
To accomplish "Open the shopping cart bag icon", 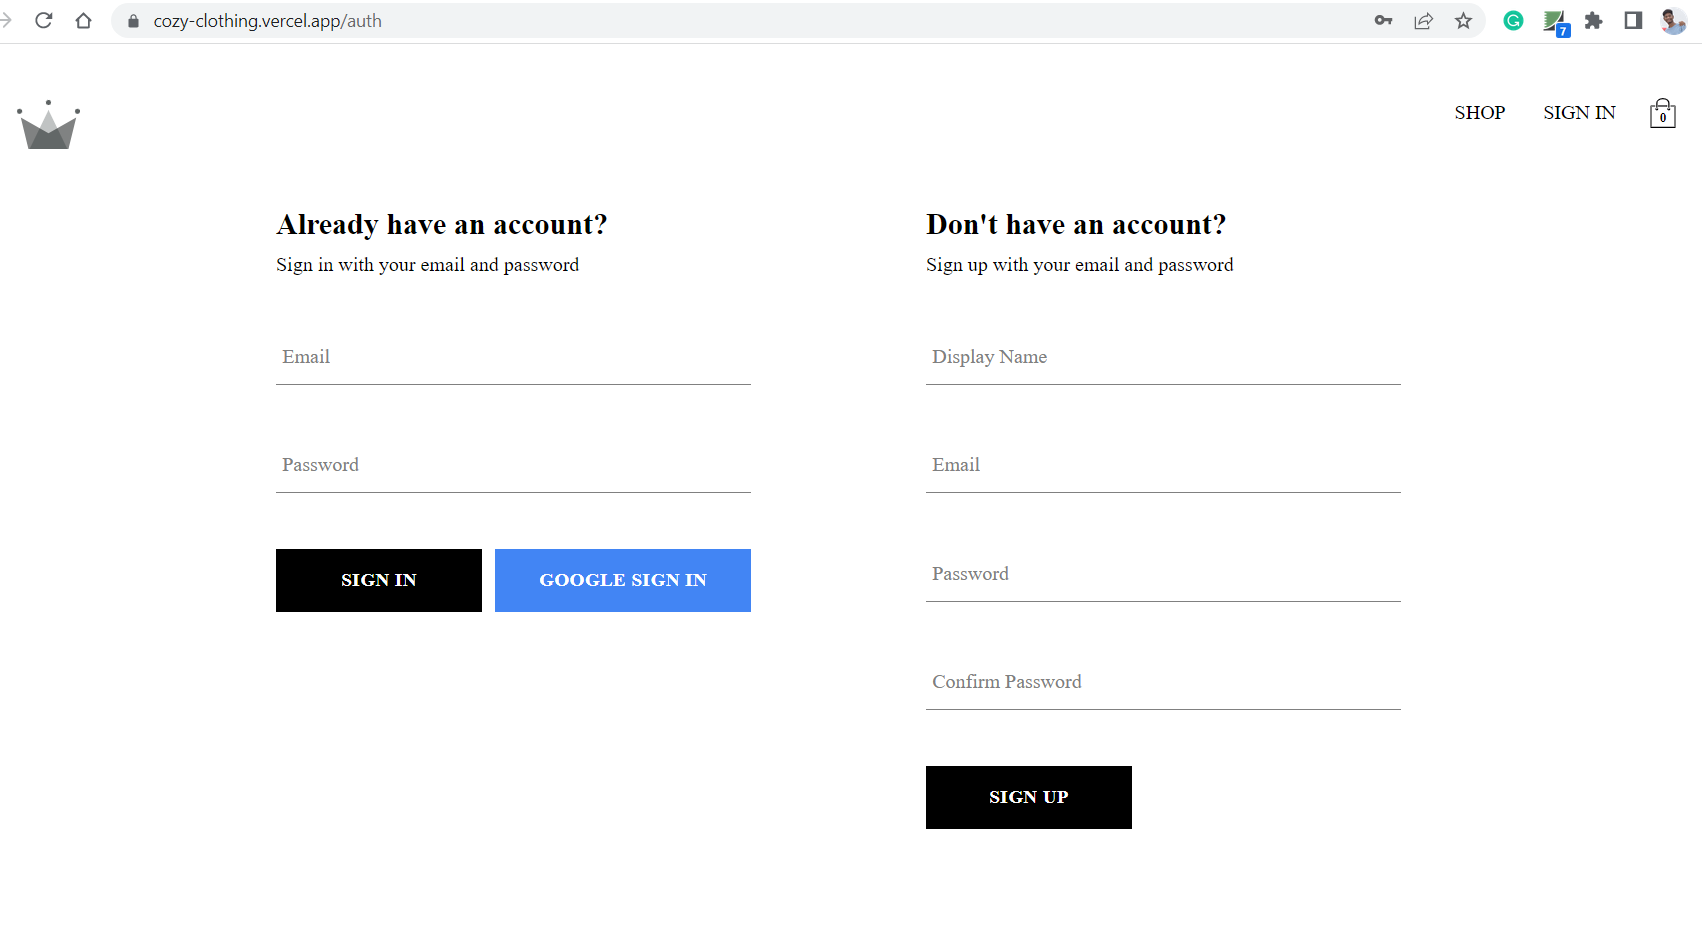I will click(x=1662, y=114).
